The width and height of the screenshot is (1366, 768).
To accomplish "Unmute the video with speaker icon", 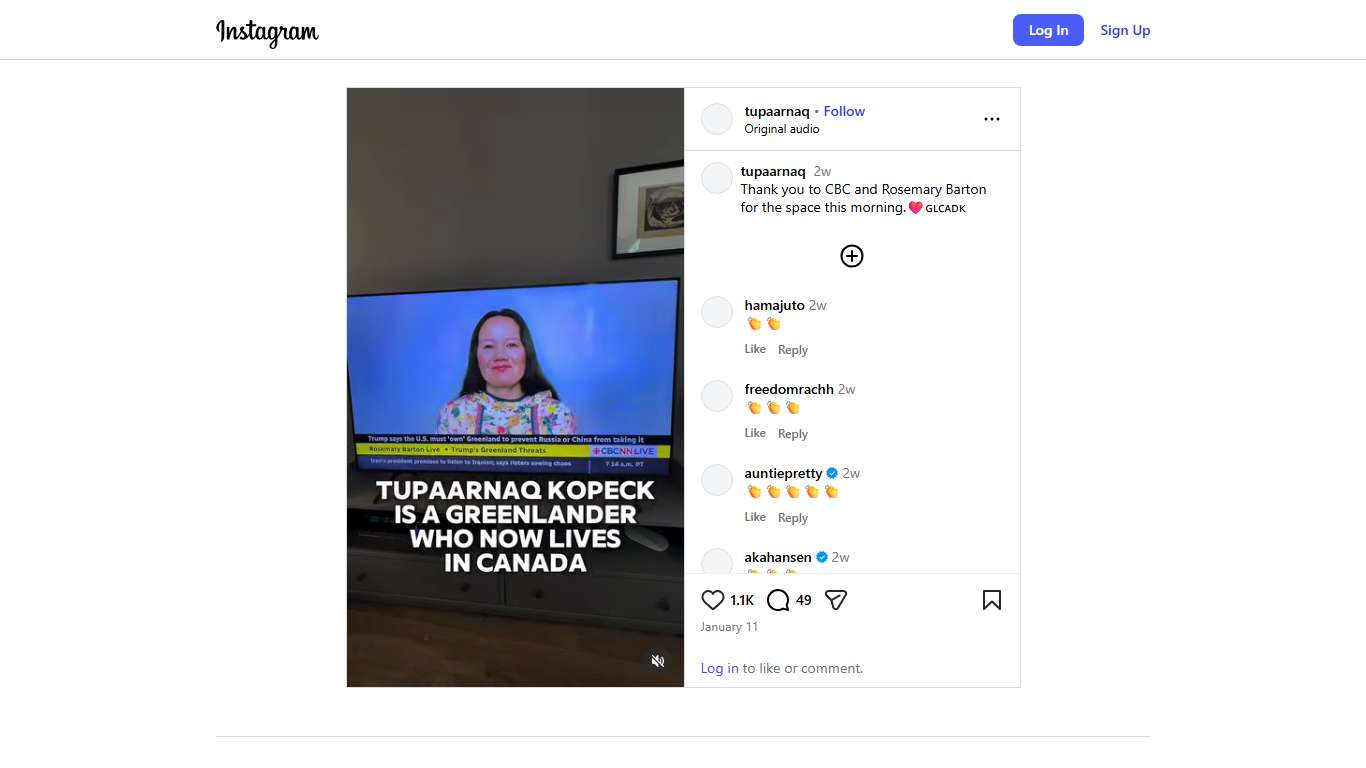I will 658,661.
